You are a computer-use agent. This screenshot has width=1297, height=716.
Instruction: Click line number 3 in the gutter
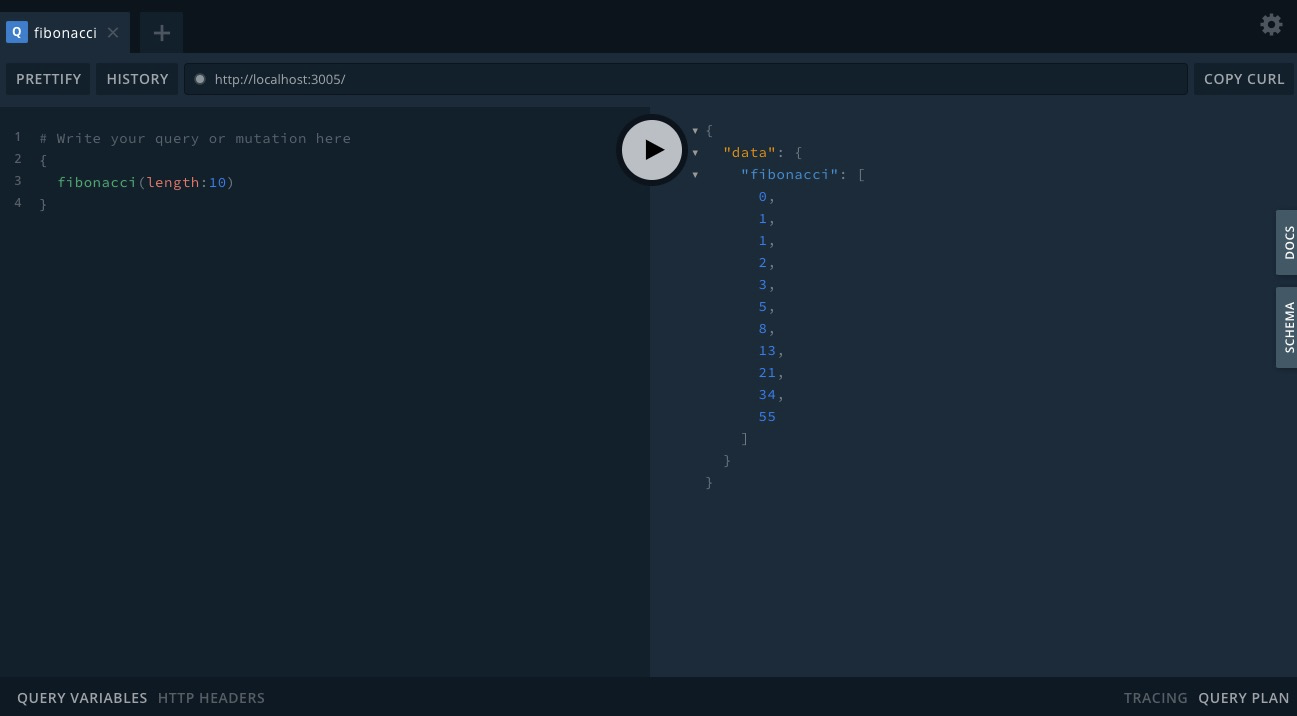coord(18,181)
